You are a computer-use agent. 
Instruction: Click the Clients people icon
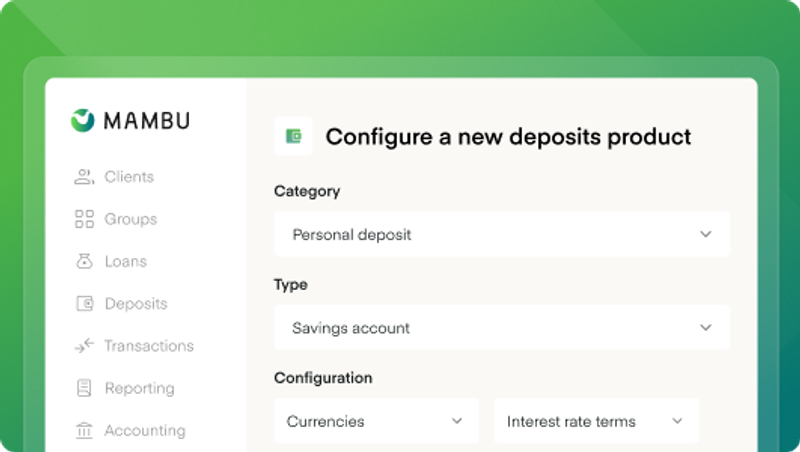(x=84, y=177)
